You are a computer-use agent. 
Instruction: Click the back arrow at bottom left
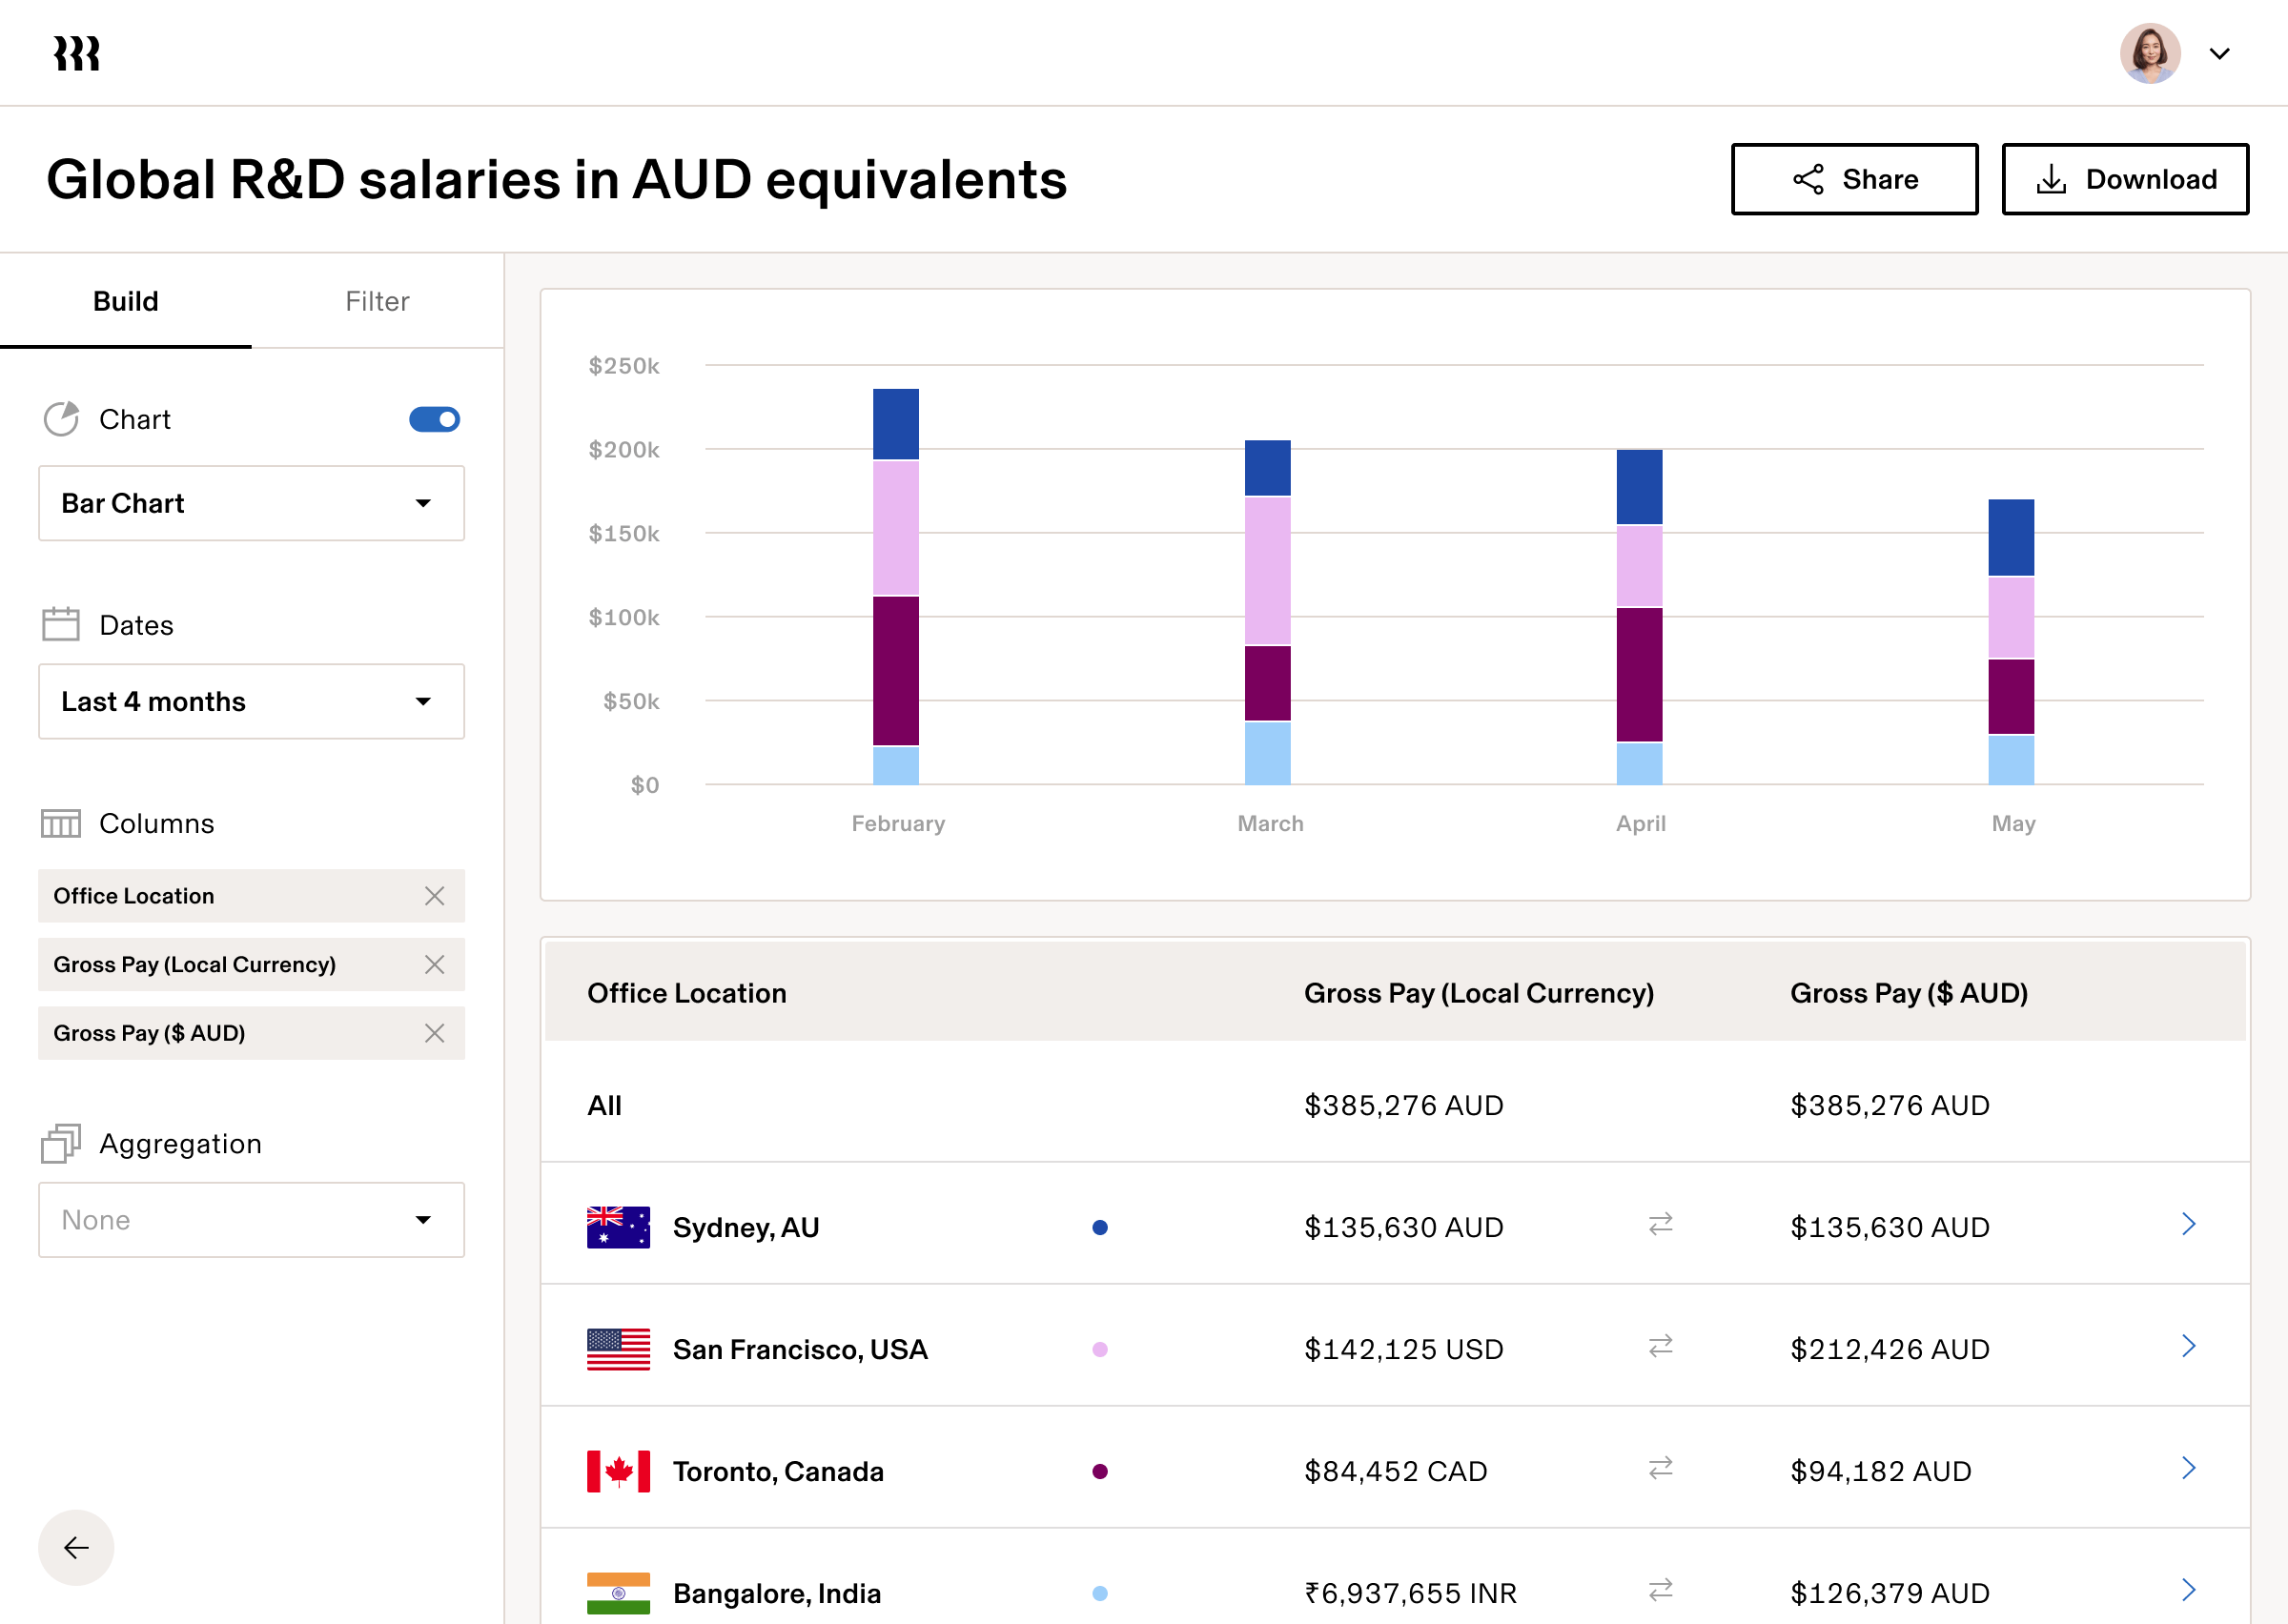coord(75,1547)
